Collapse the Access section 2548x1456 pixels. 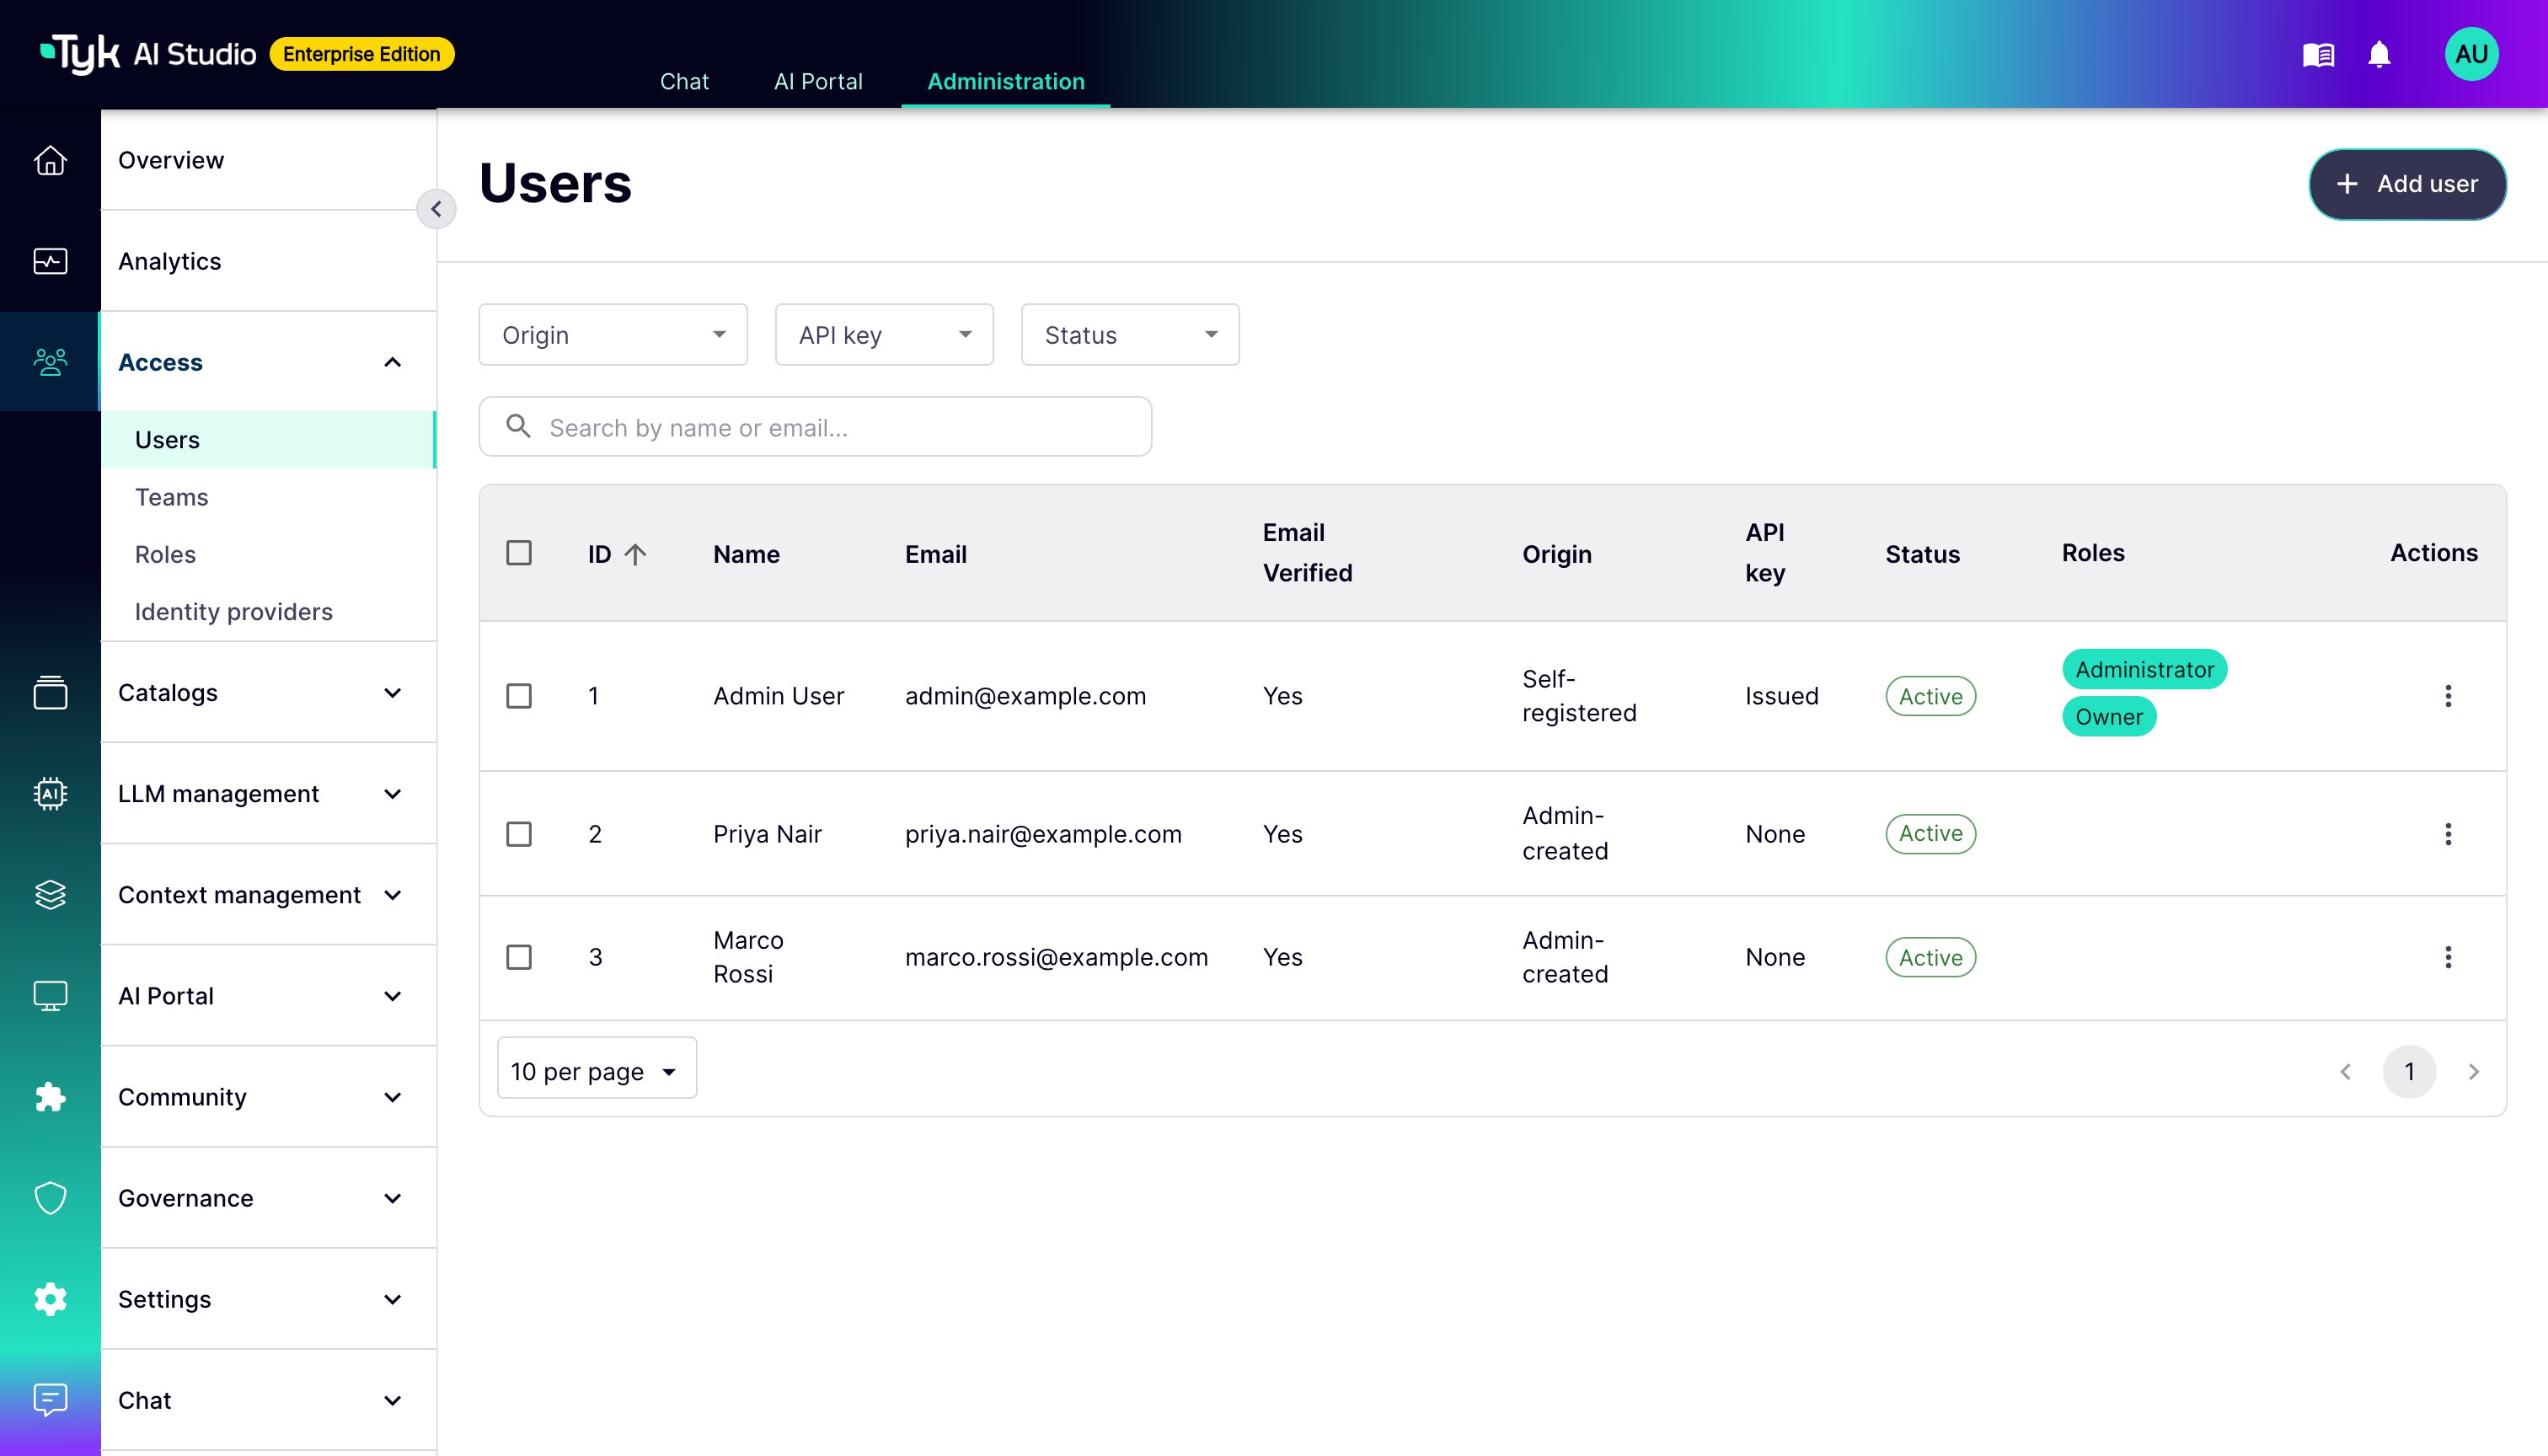tap(392, 362)
